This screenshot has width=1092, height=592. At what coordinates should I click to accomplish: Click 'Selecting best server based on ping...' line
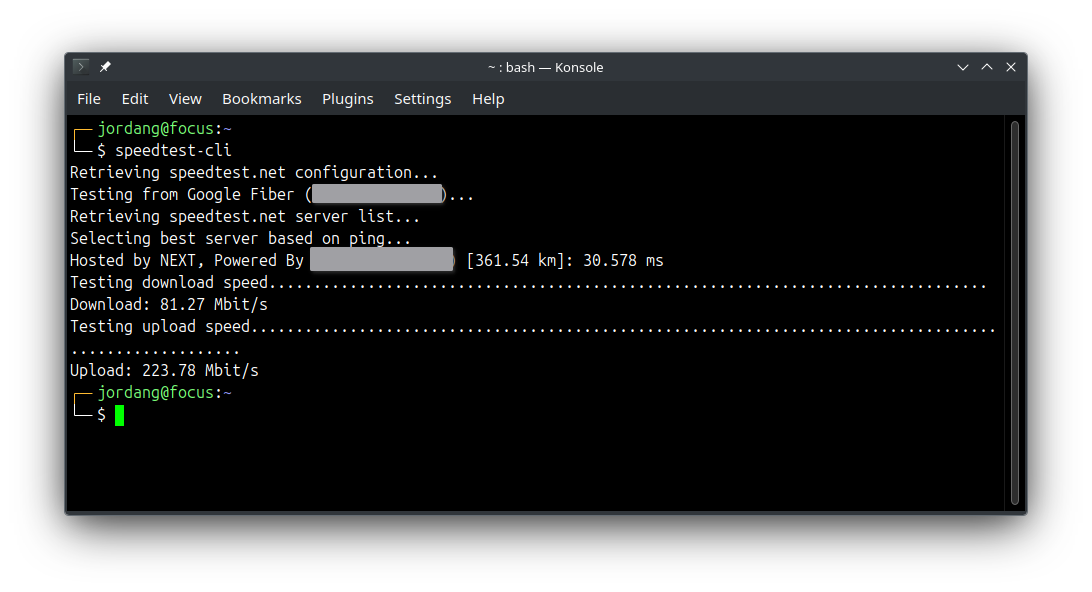[240, 239]
